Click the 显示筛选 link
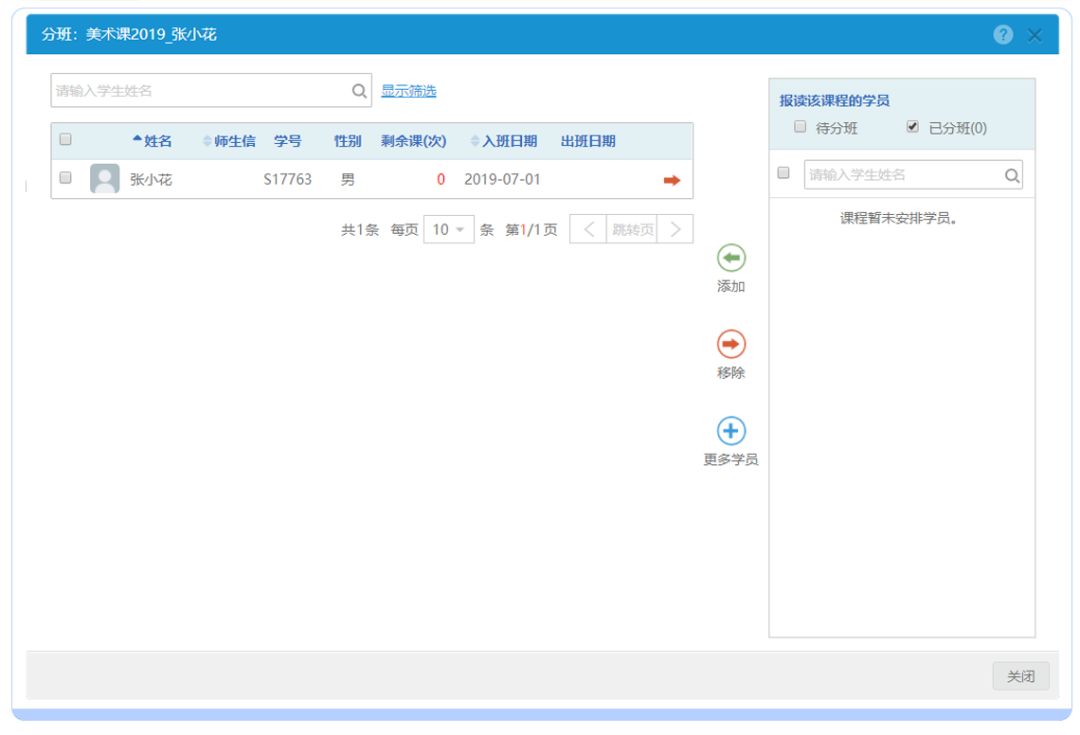Image resolution: width=1080 pixels, height=735 pixels. [408, 91]
